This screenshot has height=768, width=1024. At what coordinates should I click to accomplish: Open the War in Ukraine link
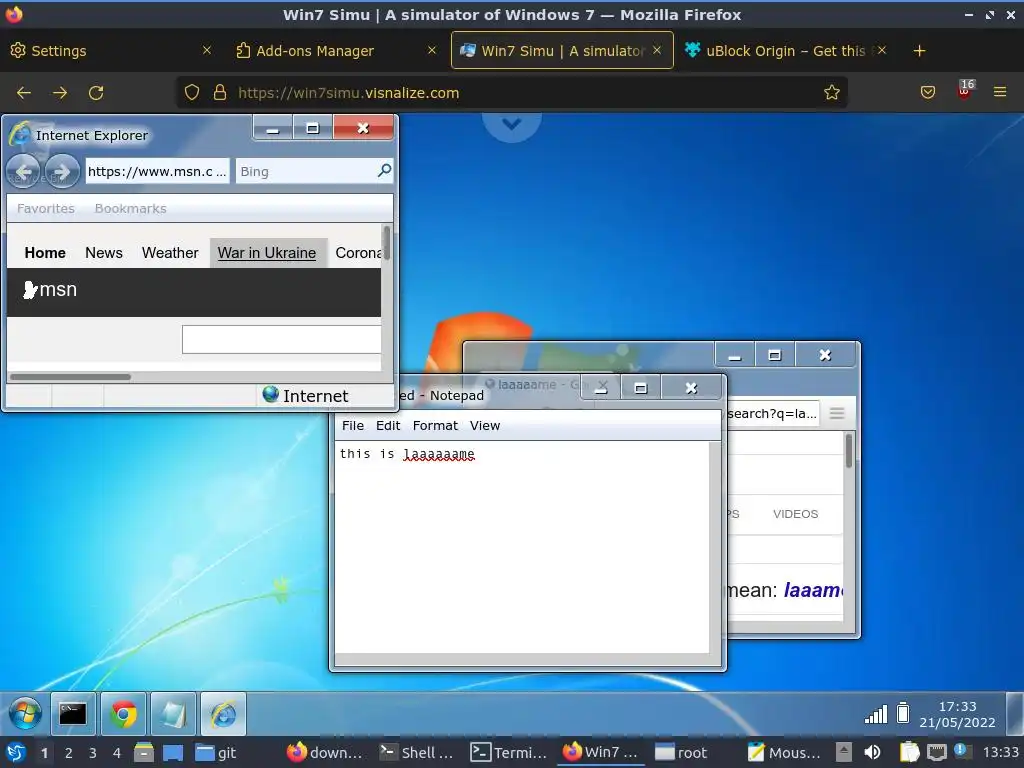pyautogui.click(x=266, y=253)
